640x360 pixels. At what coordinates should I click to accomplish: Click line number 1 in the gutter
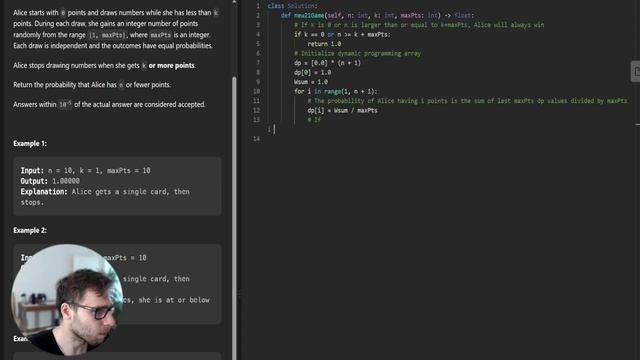[258, 6]
